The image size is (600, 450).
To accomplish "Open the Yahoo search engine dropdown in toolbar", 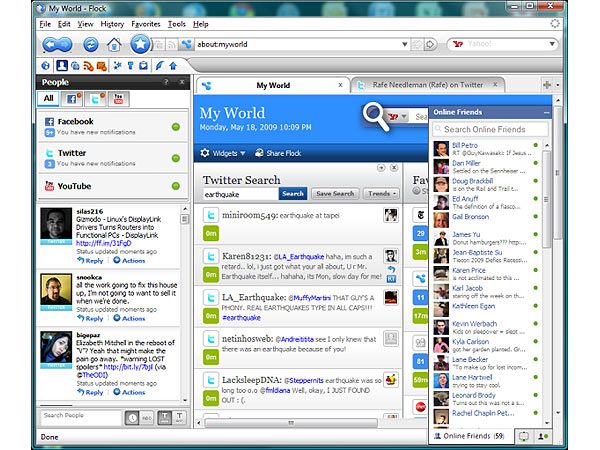I will [x=552, y=44].
